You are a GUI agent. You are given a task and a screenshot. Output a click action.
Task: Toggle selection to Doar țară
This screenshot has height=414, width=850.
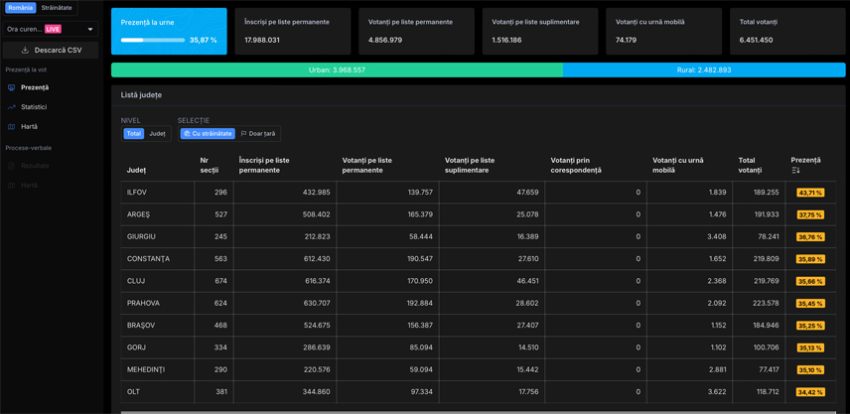tap(260, 133)
